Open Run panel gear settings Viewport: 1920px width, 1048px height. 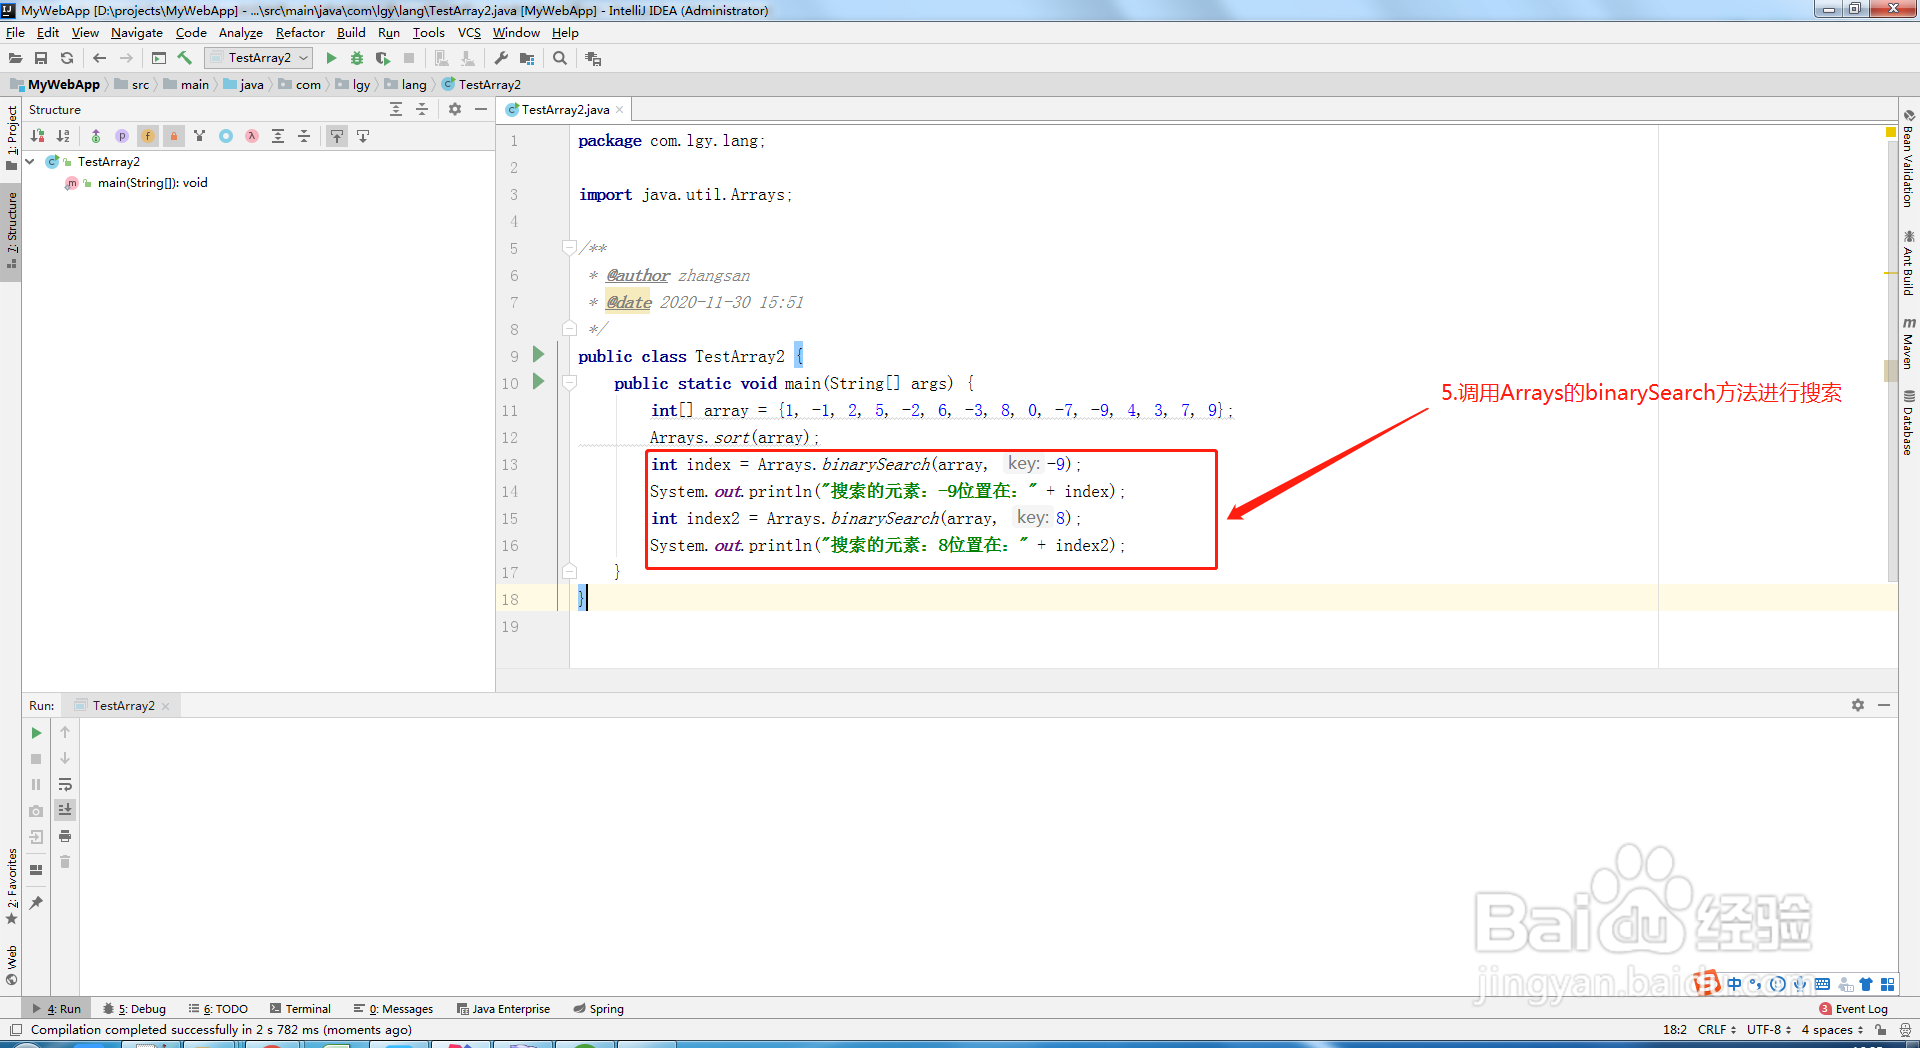(1858, 705)
